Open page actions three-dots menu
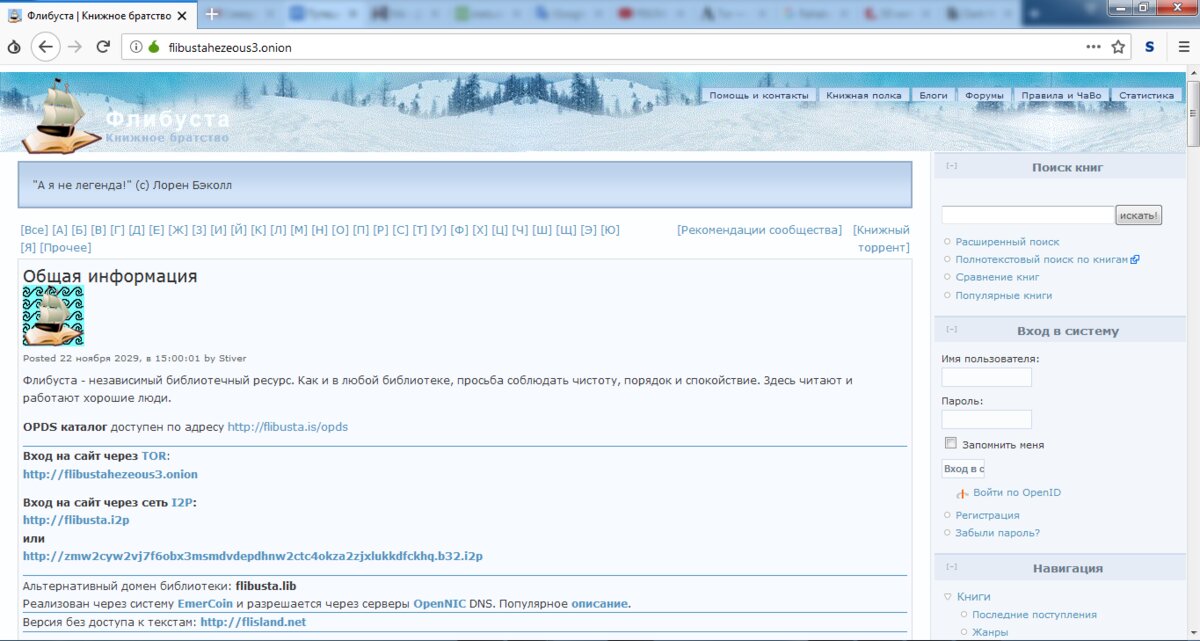Viewport: 1200px width, 641px height. click(1093, 47)
